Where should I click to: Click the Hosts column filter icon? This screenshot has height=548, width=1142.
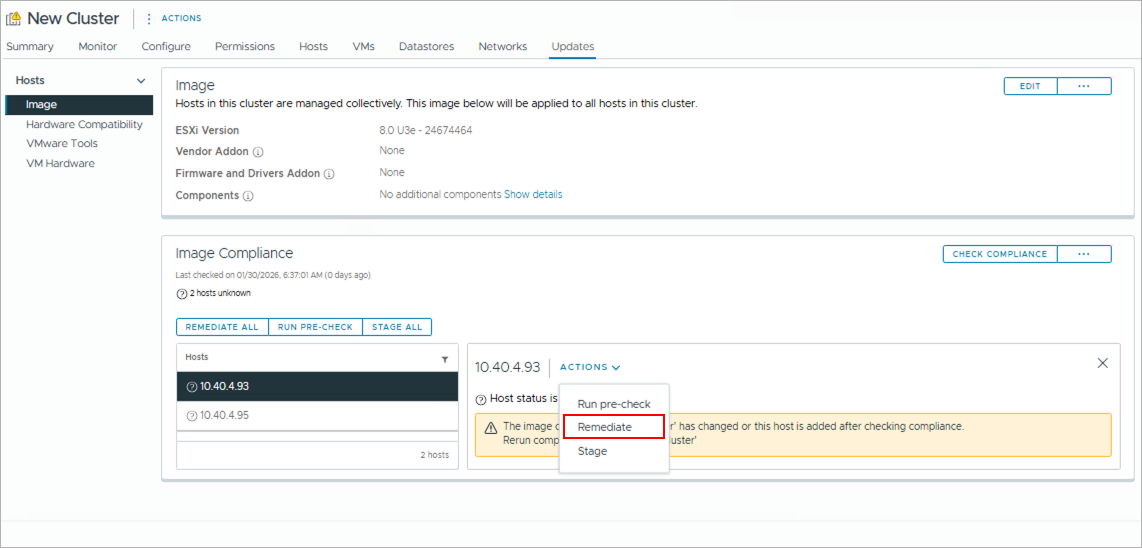[445, 358]
